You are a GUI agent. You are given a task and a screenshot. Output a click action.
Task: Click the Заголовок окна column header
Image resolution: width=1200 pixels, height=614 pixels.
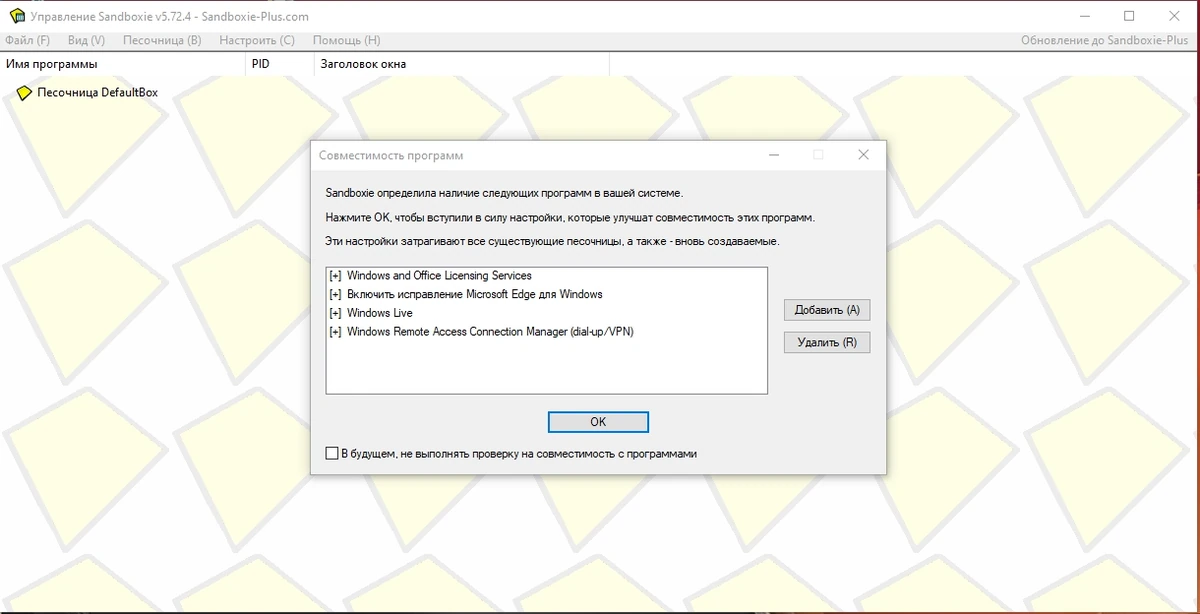[x=461, y=64]
